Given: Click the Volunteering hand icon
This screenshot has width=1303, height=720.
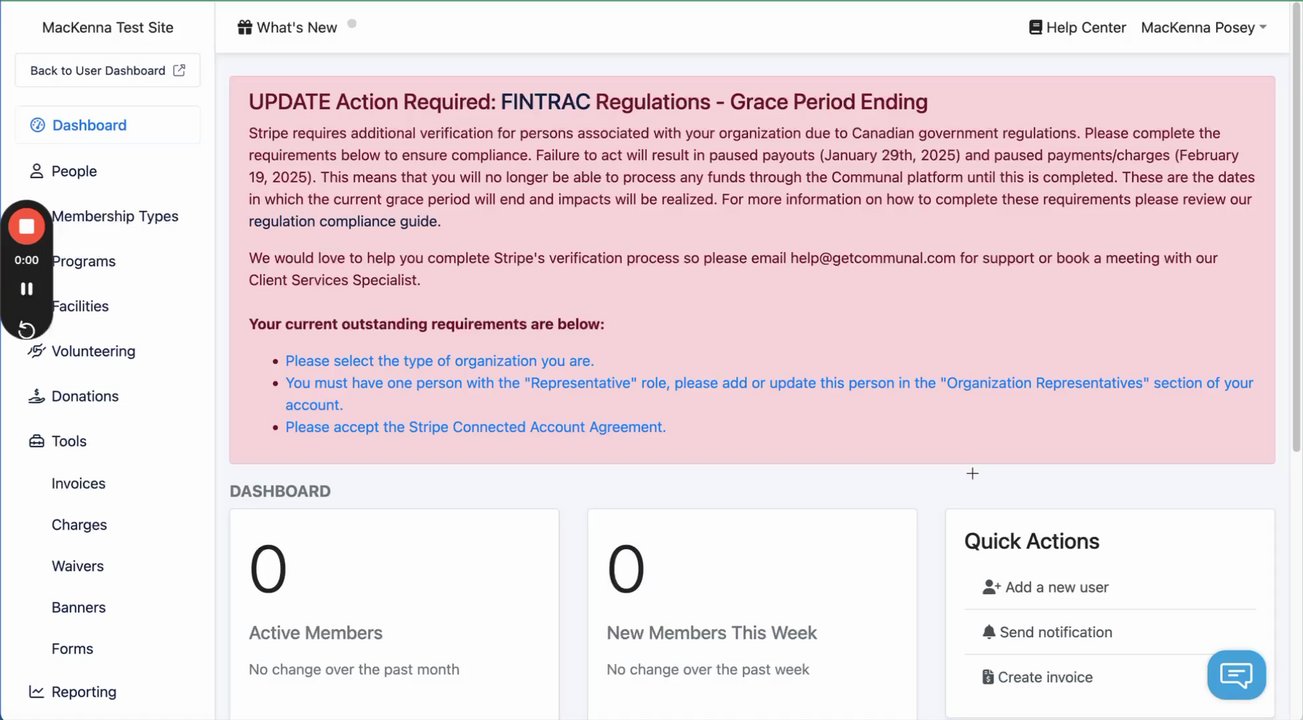Looking at the screenshot, I should click(37, 351).
